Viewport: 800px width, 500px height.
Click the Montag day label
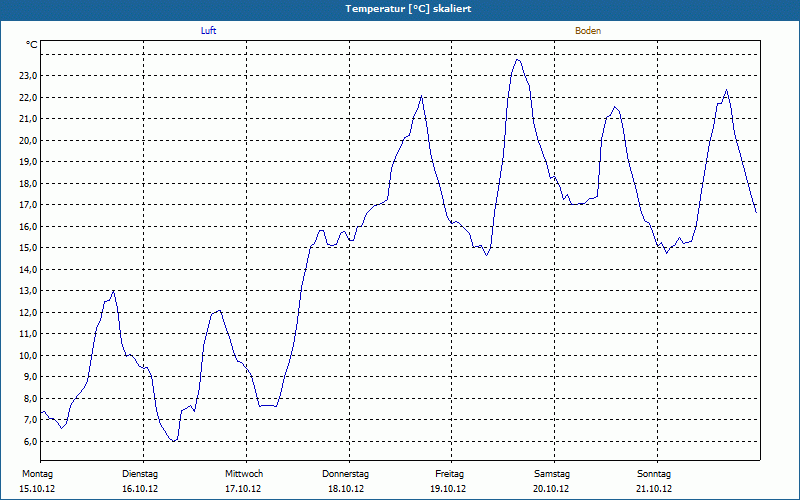37,474
